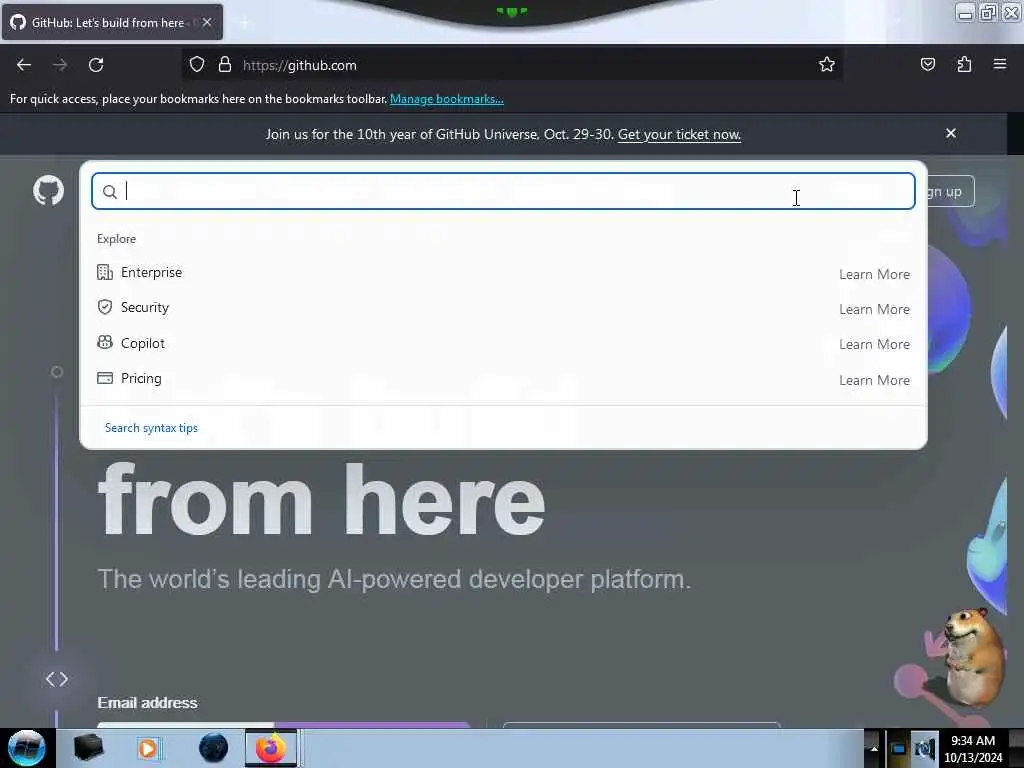Click the code brackets icon on the page
The height and width of the screenshot is (768, 1024).
click(57, 679)
